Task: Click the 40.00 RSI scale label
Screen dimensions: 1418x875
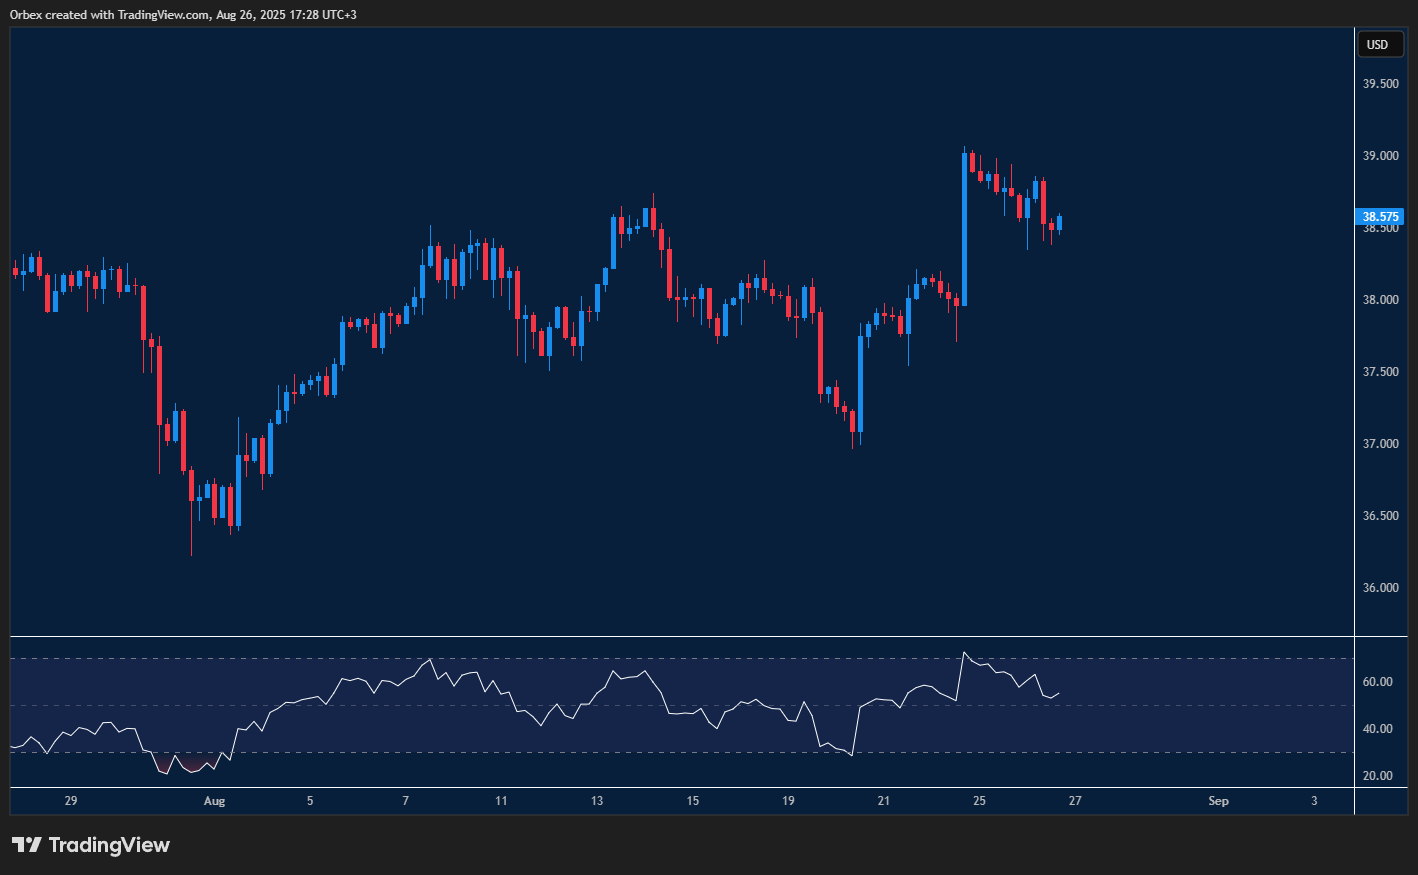Action: tap(1377, 729)
